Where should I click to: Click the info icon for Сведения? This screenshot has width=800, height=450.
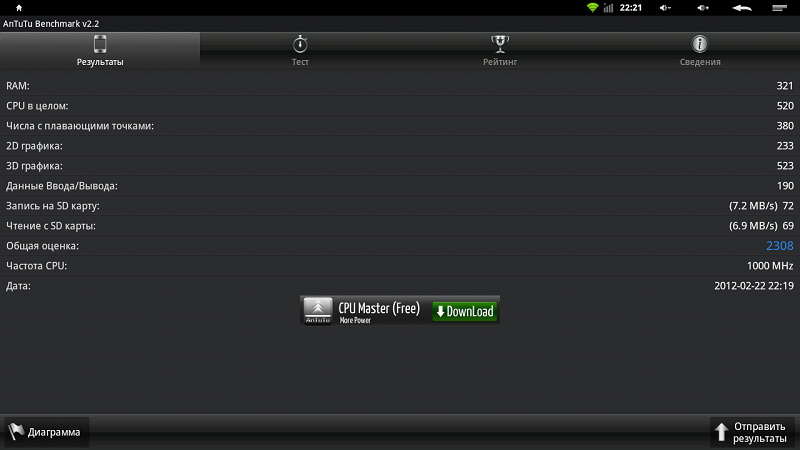(x=699, y=44)
